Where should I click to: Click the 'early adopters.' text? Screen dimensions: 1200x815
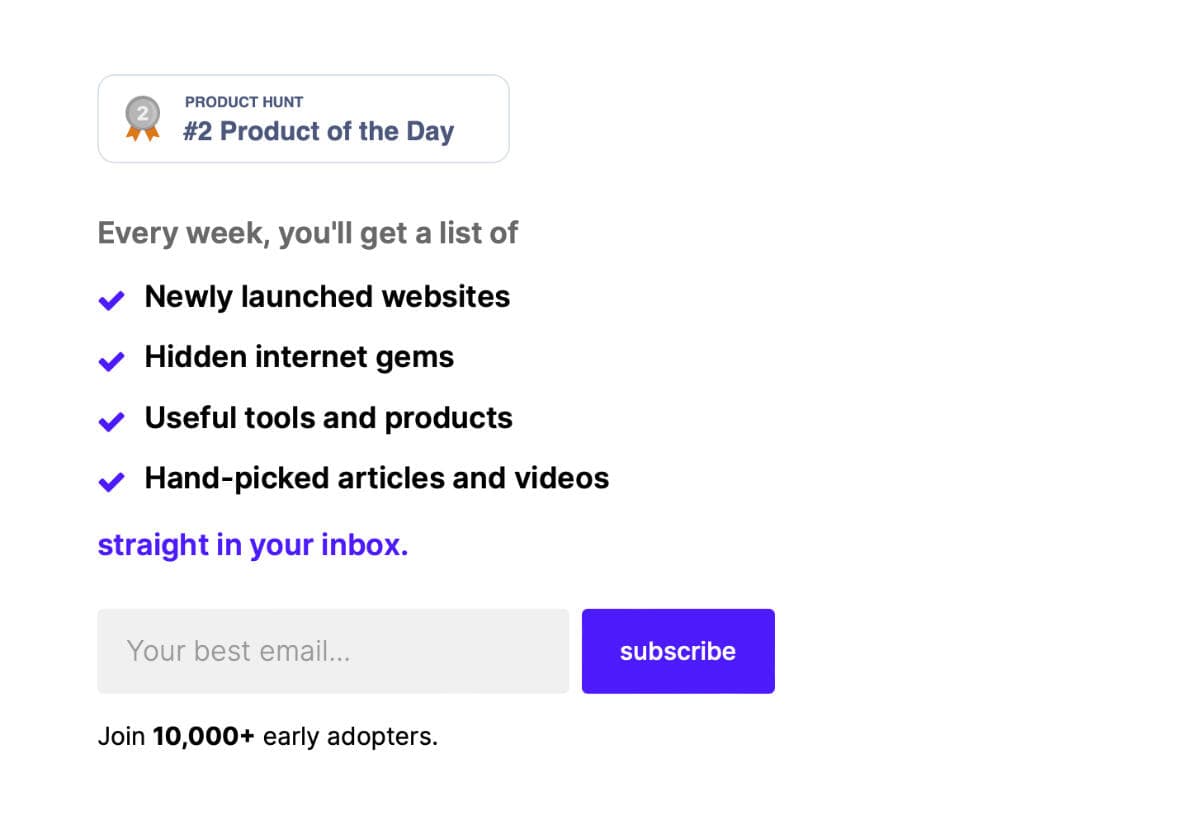pyautogui.click(x=351, y=738)
